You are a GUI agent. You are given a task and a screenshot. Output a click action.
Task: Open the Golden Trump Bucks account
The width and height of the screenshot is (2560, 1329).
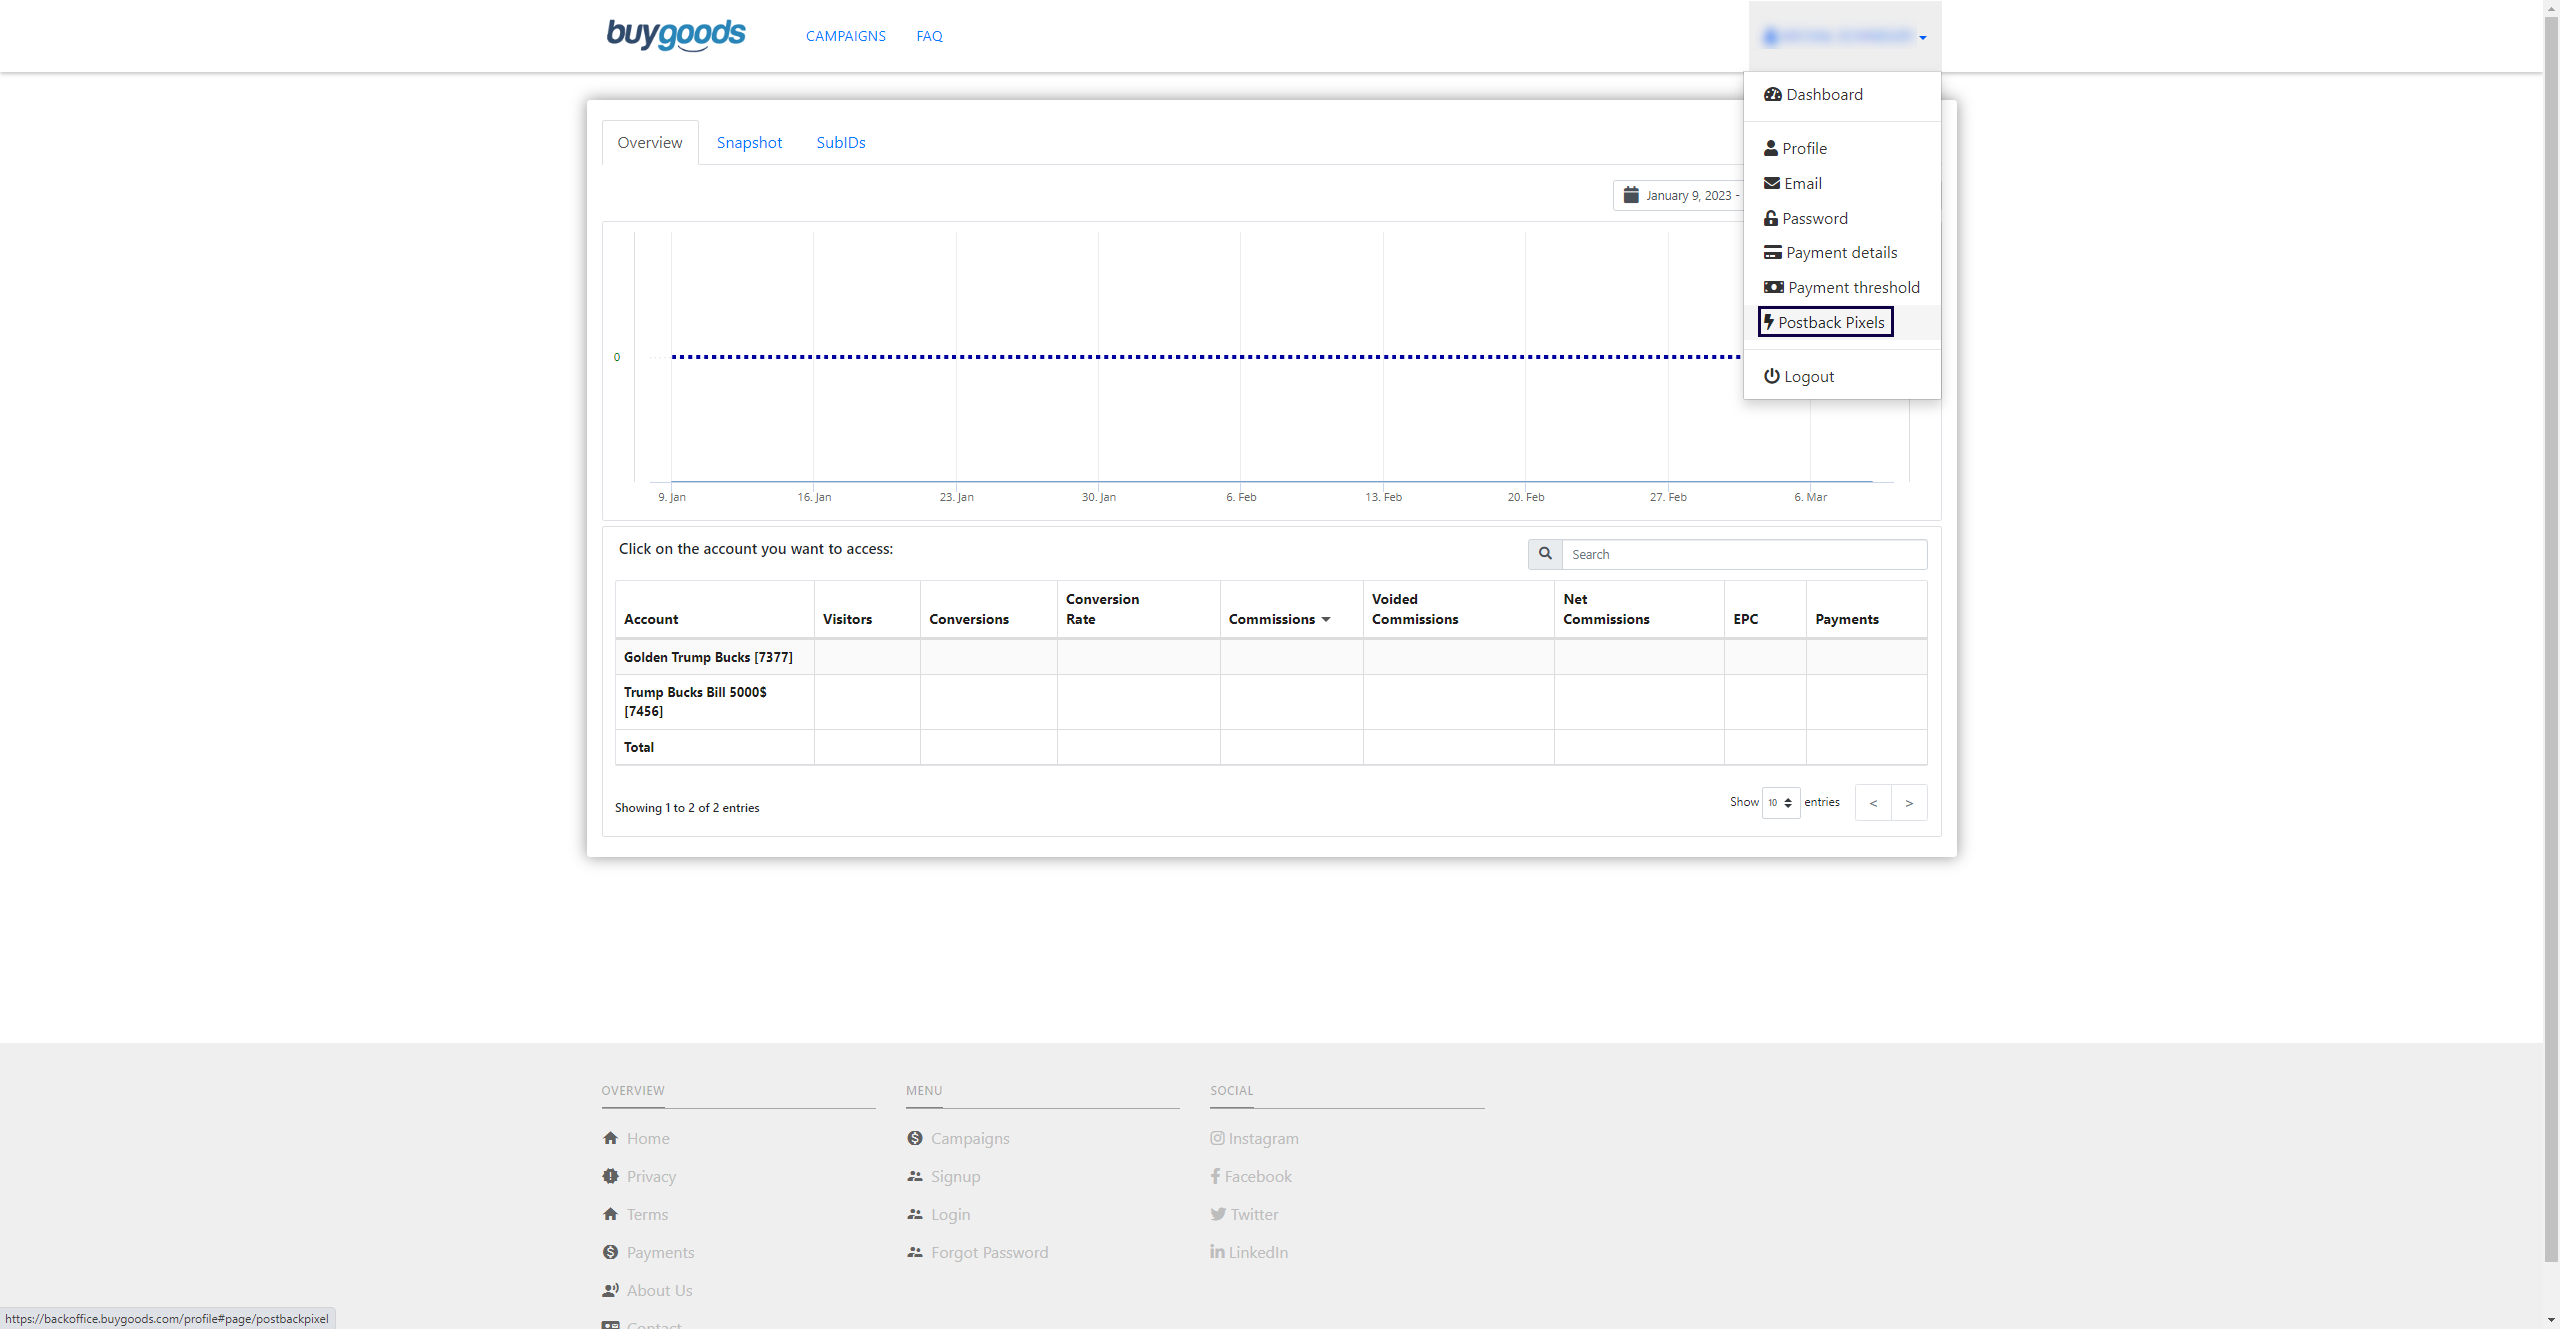click(x=707, y=657)
